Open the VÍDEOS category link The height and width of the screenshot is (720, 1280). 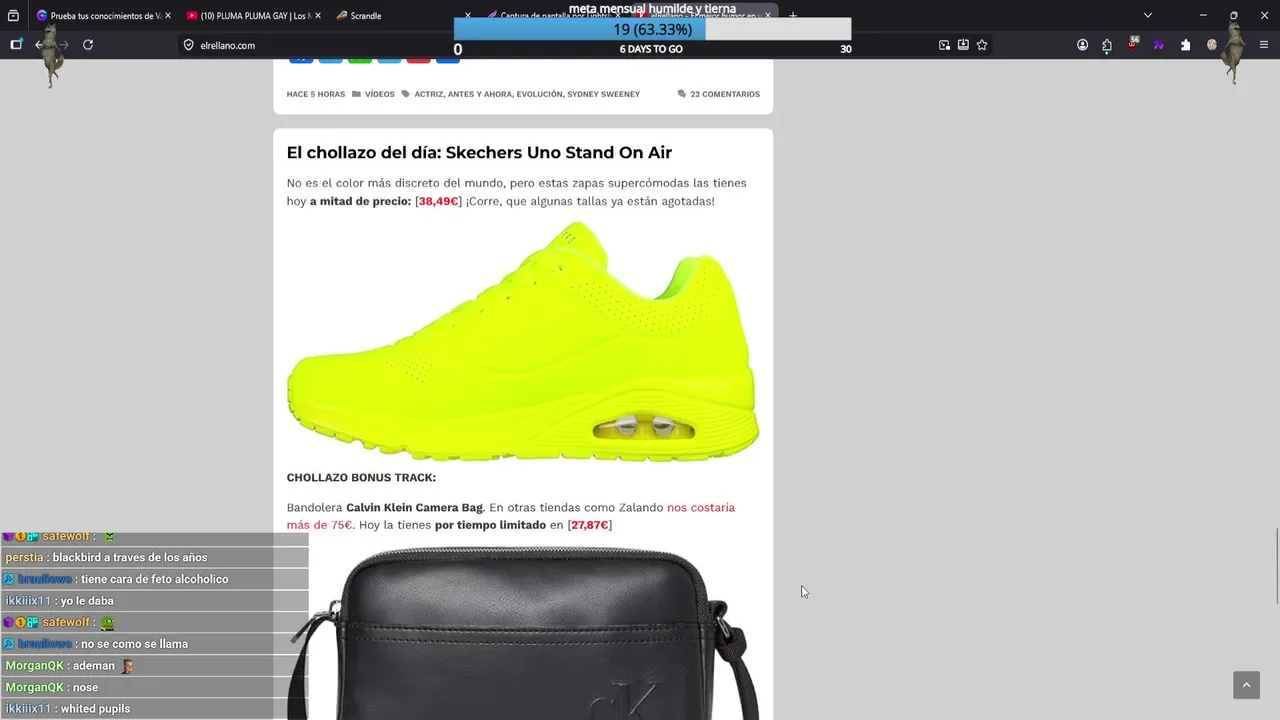[380, 94]
